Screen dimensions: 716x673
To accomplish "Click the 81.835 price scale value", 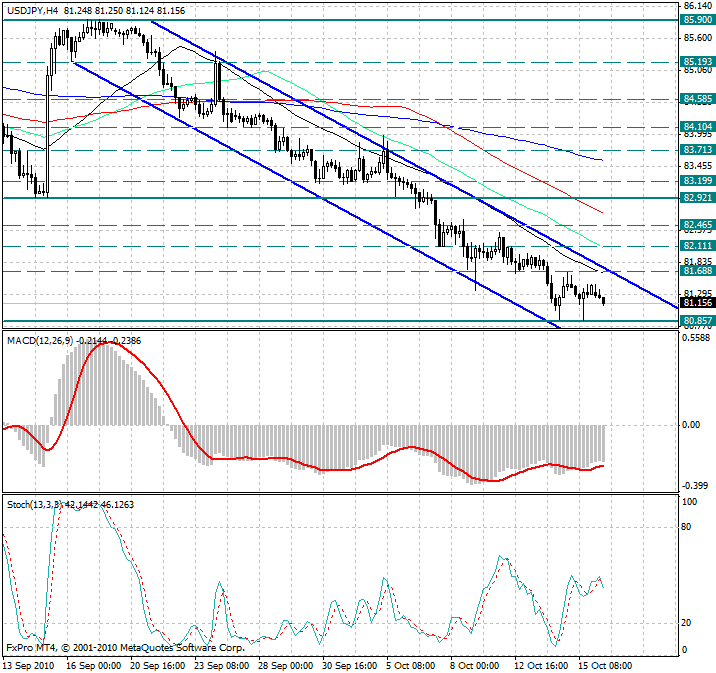I will (698, 262).
